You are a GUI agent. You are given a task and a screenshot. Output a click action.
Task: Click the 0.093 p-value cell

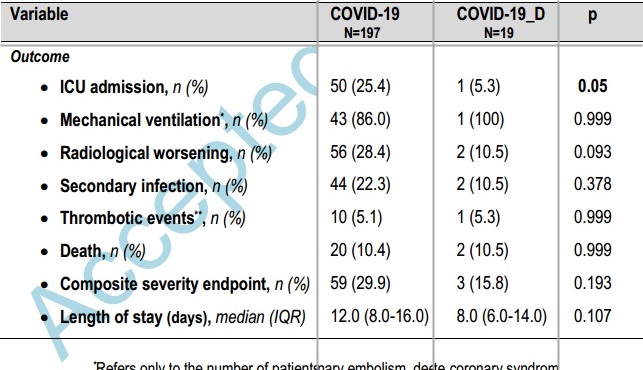593,152
